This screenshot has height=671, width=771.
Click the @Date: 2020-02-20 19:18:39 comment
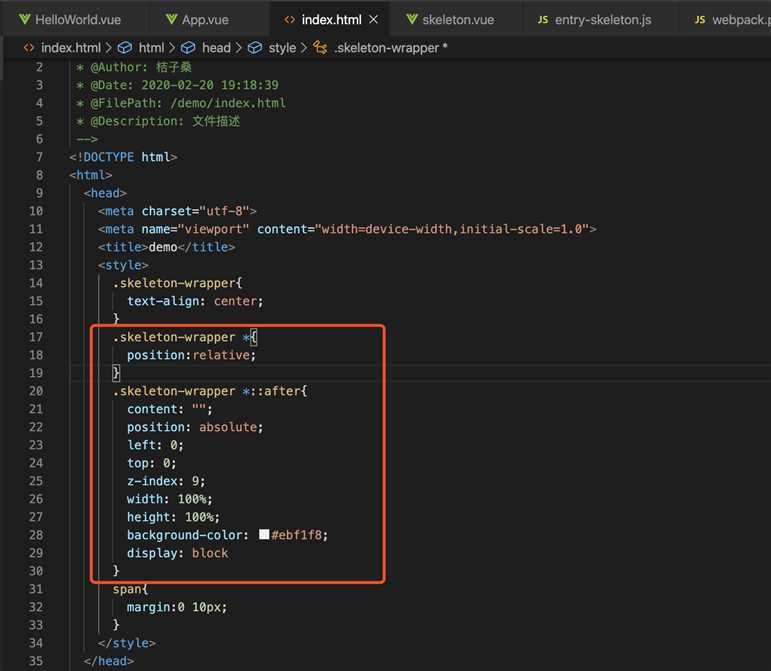click(178, 85)
